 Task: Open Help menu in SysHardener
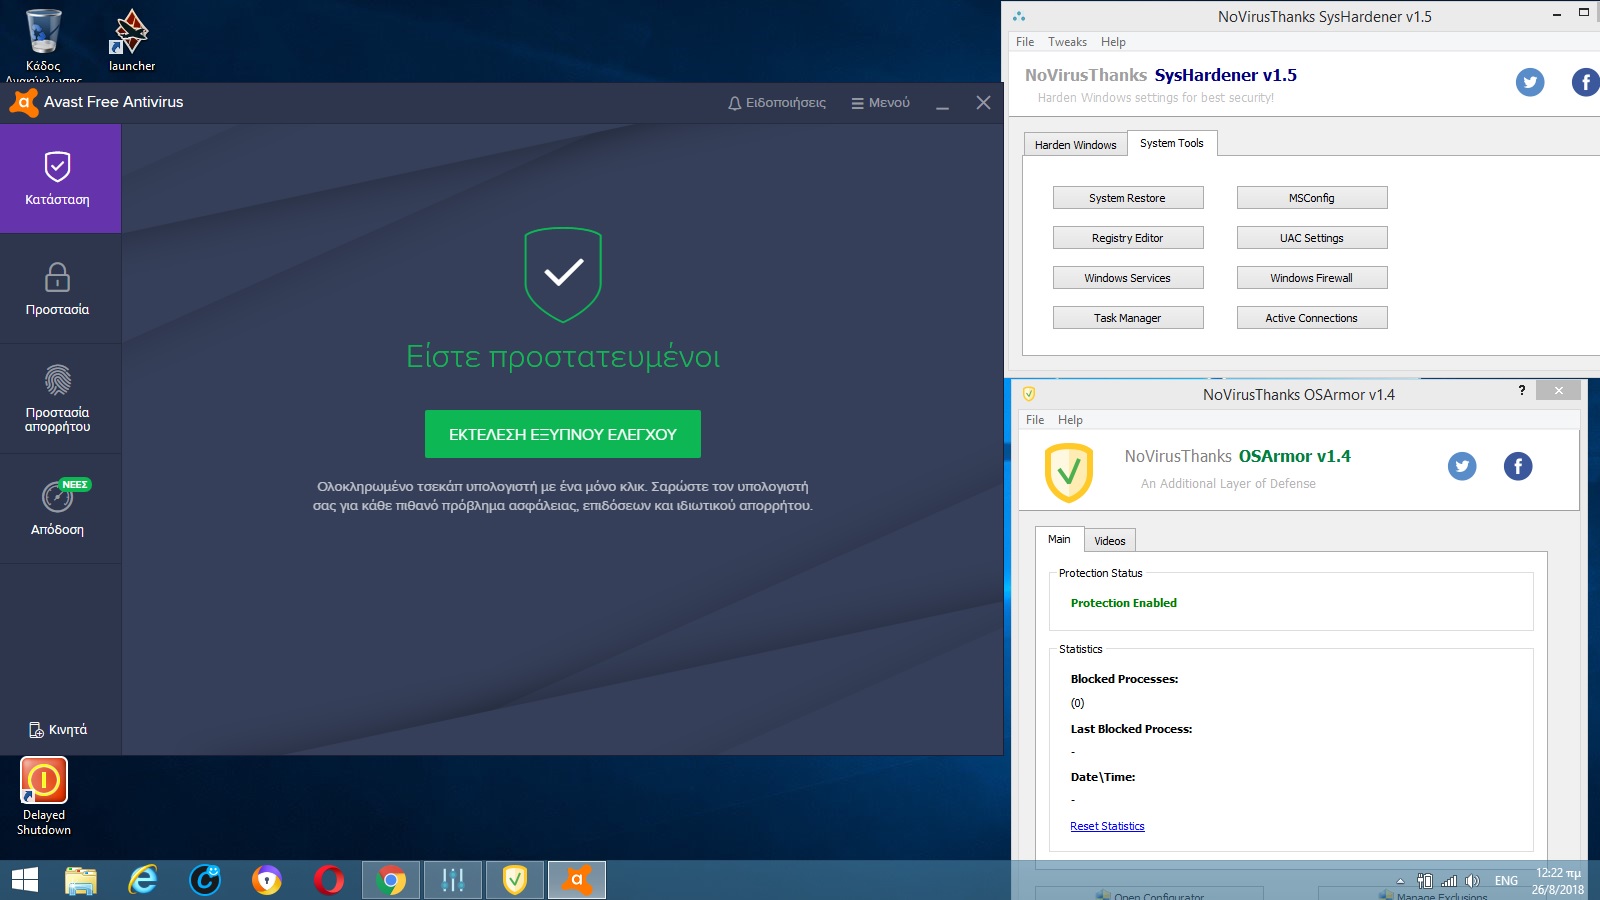coord(1113,42)
